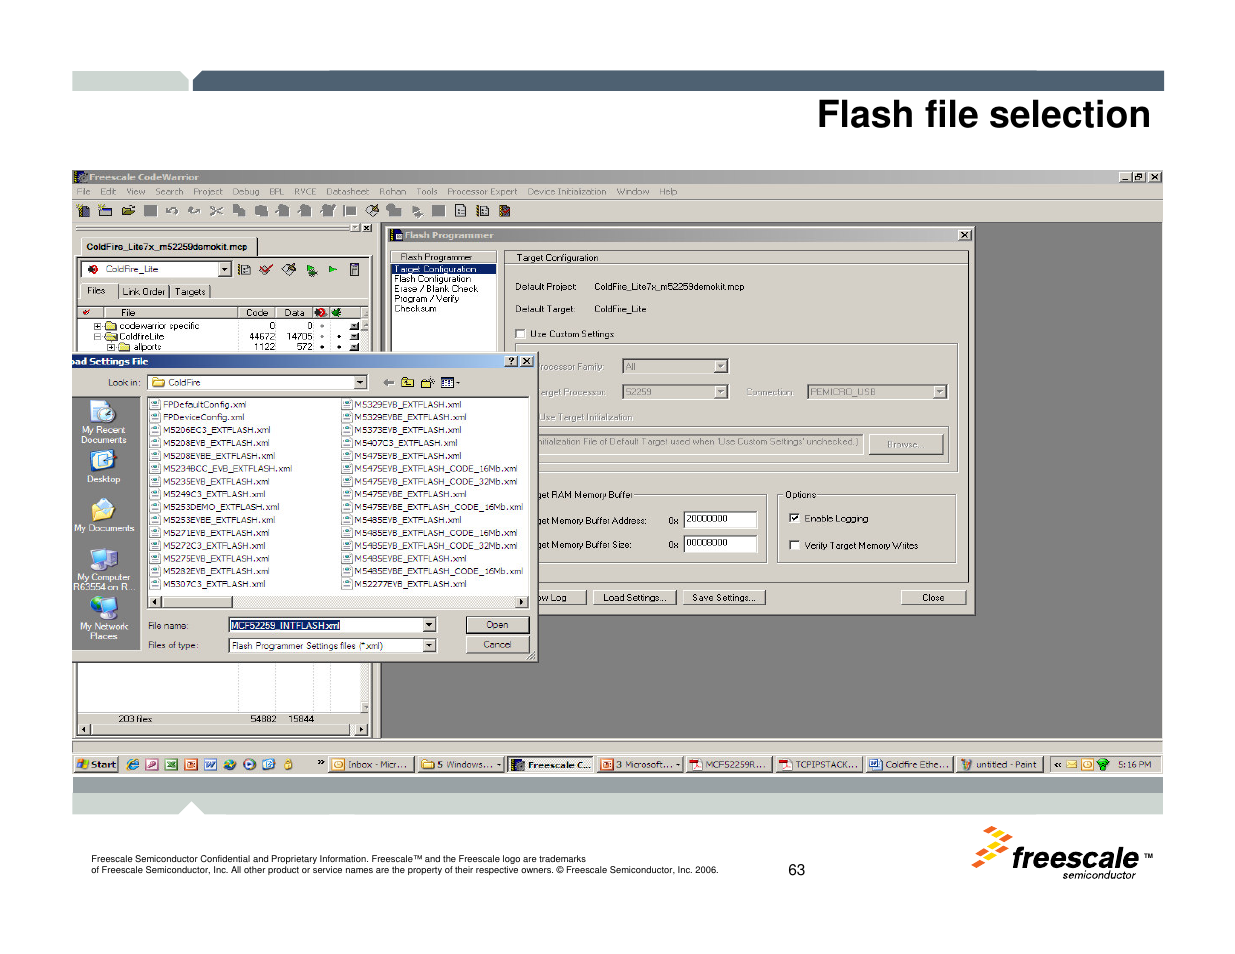Switch to the Targets tab
The height and width of the screenshot is (954, 1235).
pyautogui.click(x=190, y=292)
